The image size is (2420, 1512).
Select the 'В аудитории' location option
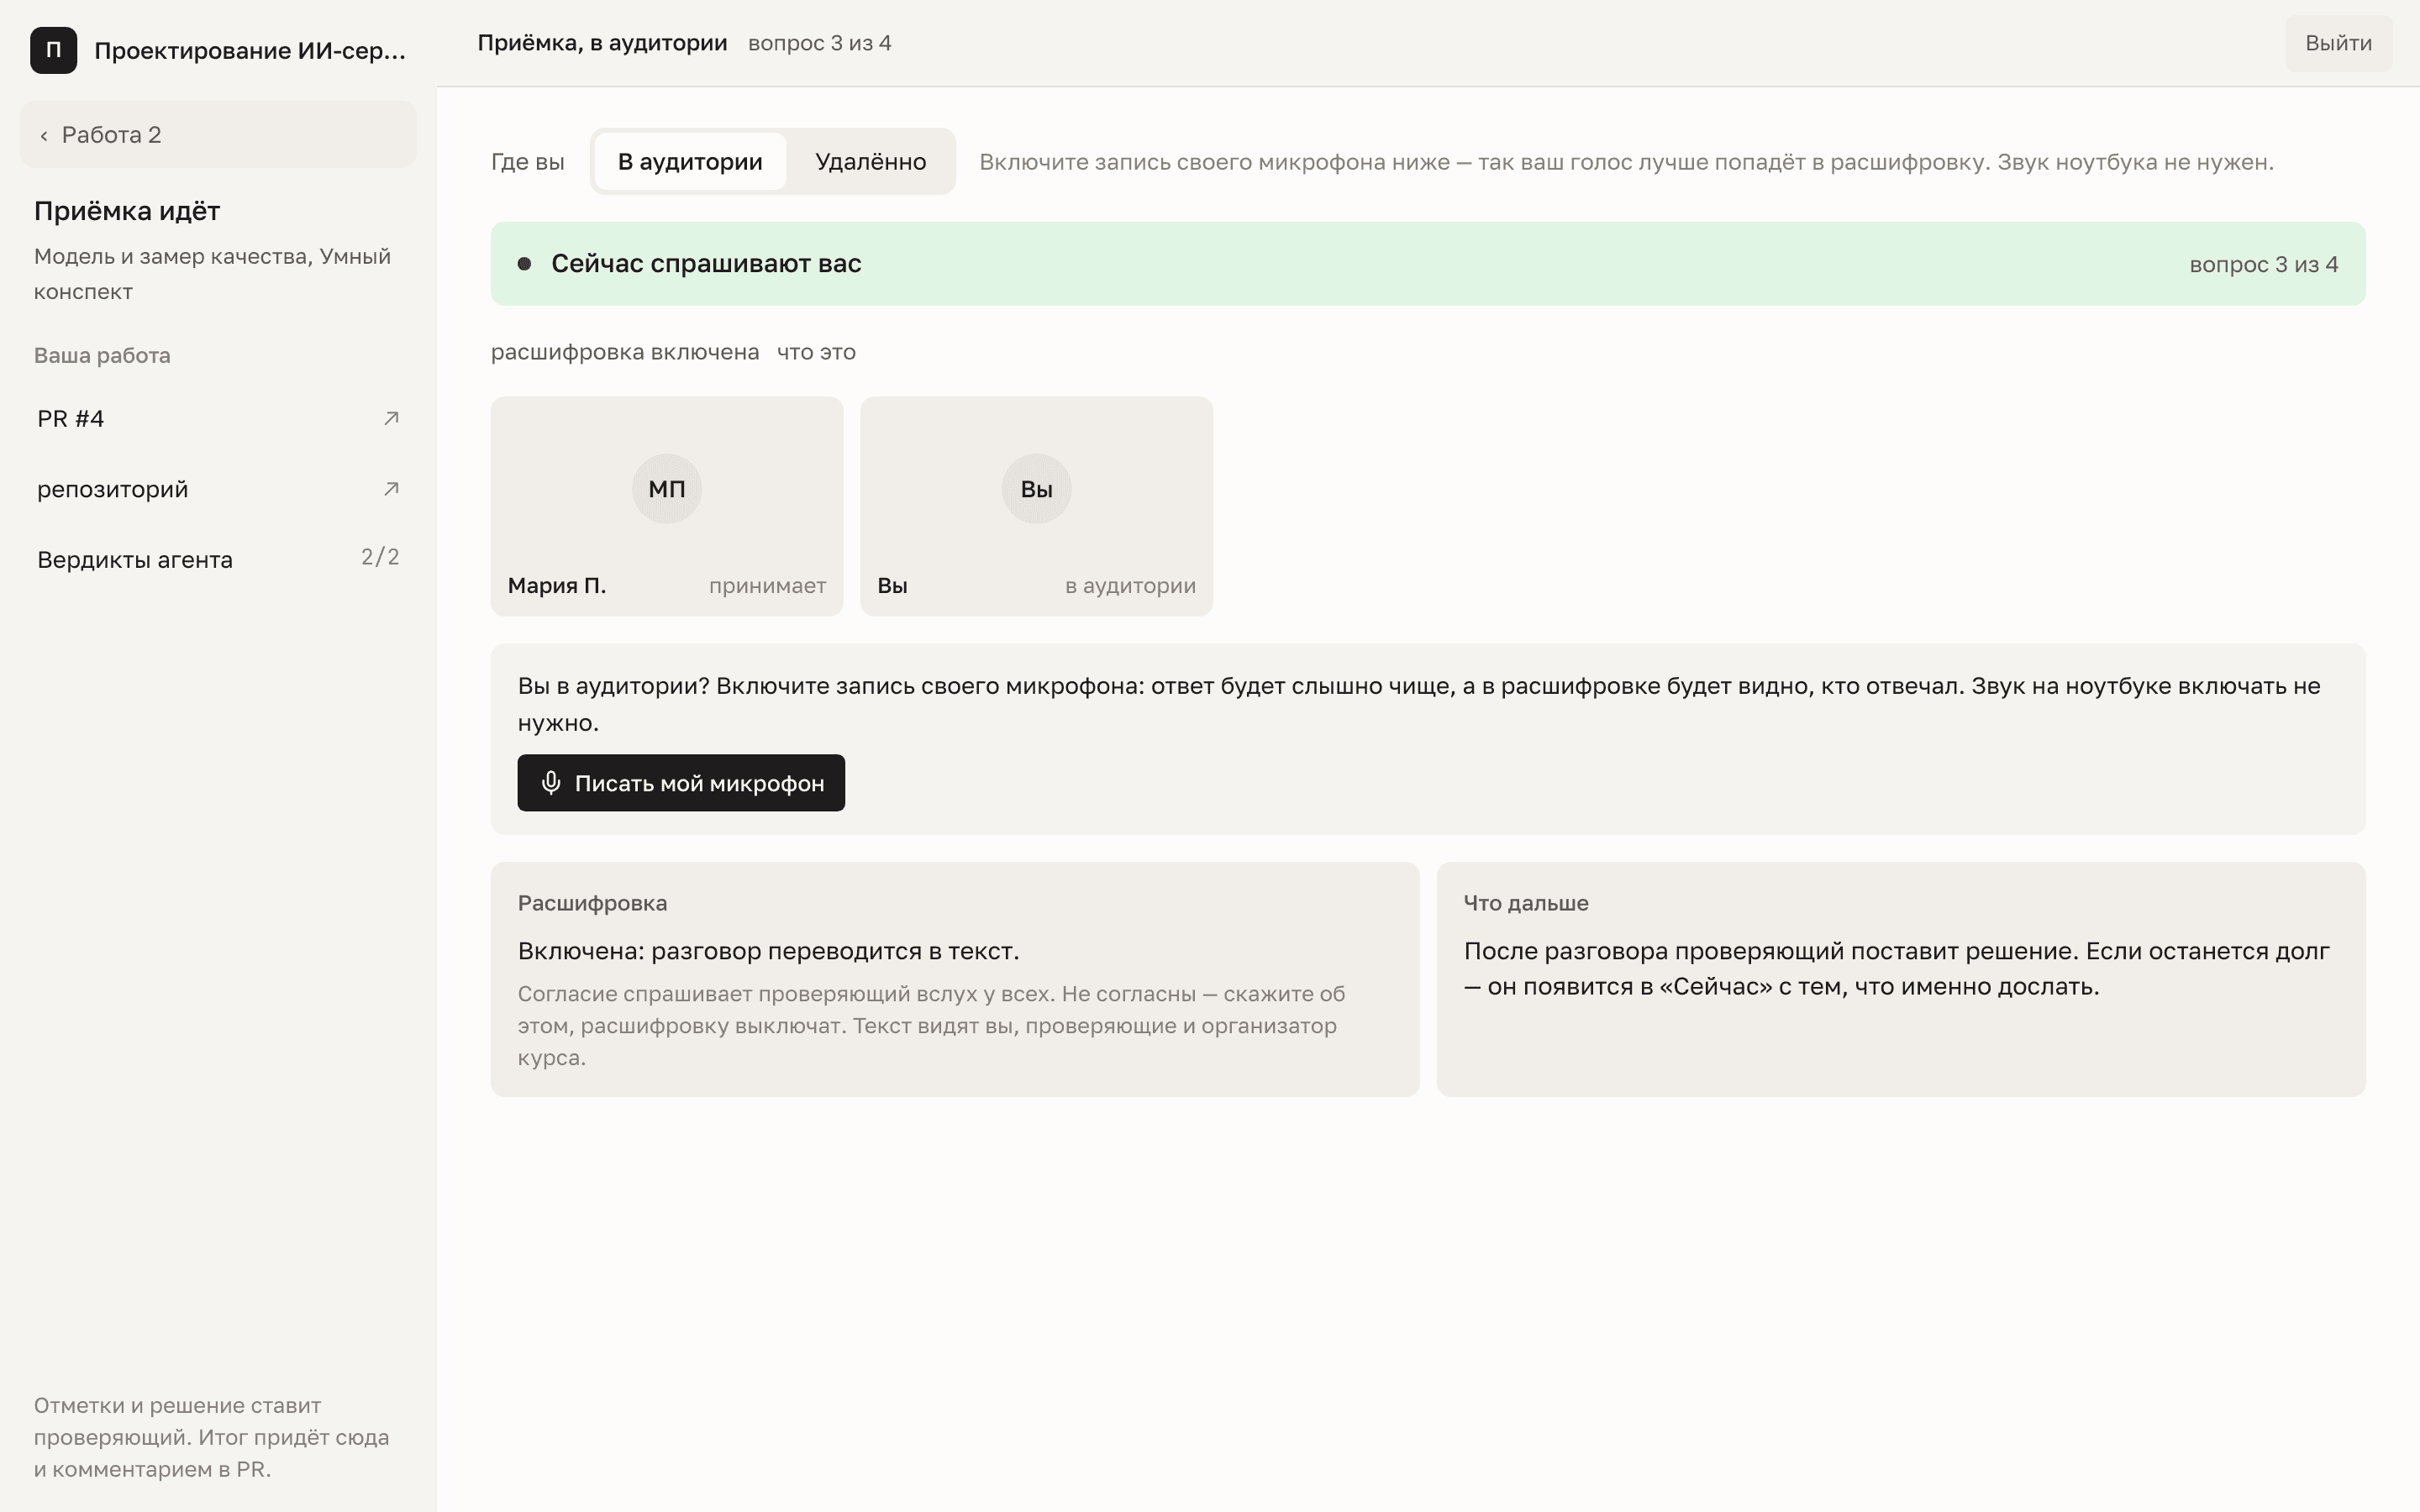click(690, 162)
